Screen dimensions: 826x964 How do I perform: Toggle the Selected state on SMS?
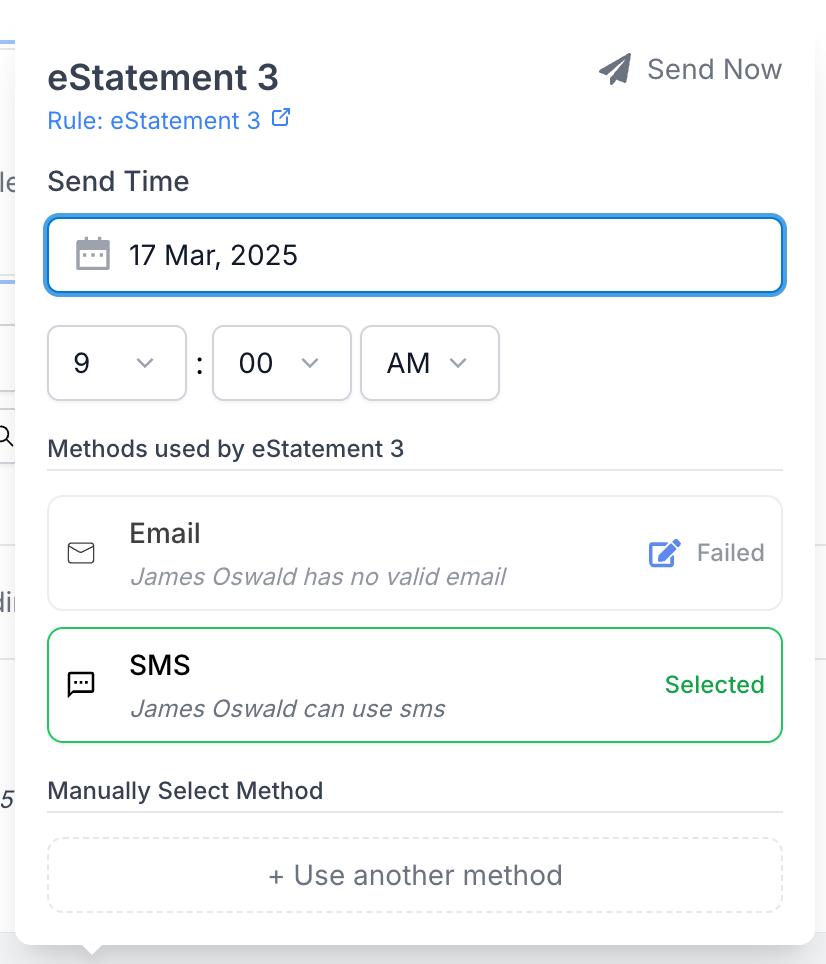[x=714, y=685]
